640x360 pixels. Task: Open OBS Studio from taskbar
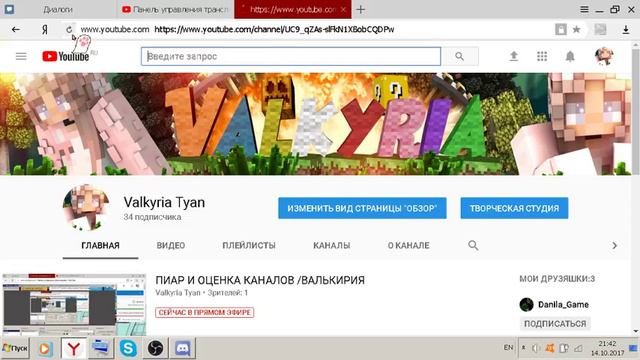click(x=155, y=348)
